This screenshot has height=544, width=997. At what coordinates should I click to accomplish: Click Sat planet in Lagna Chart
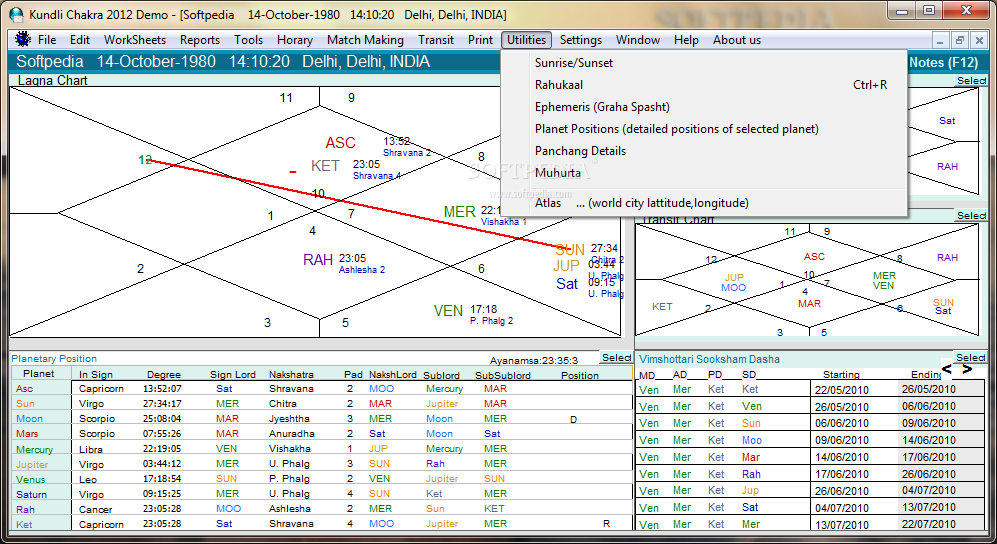click(x=567, y=283)
